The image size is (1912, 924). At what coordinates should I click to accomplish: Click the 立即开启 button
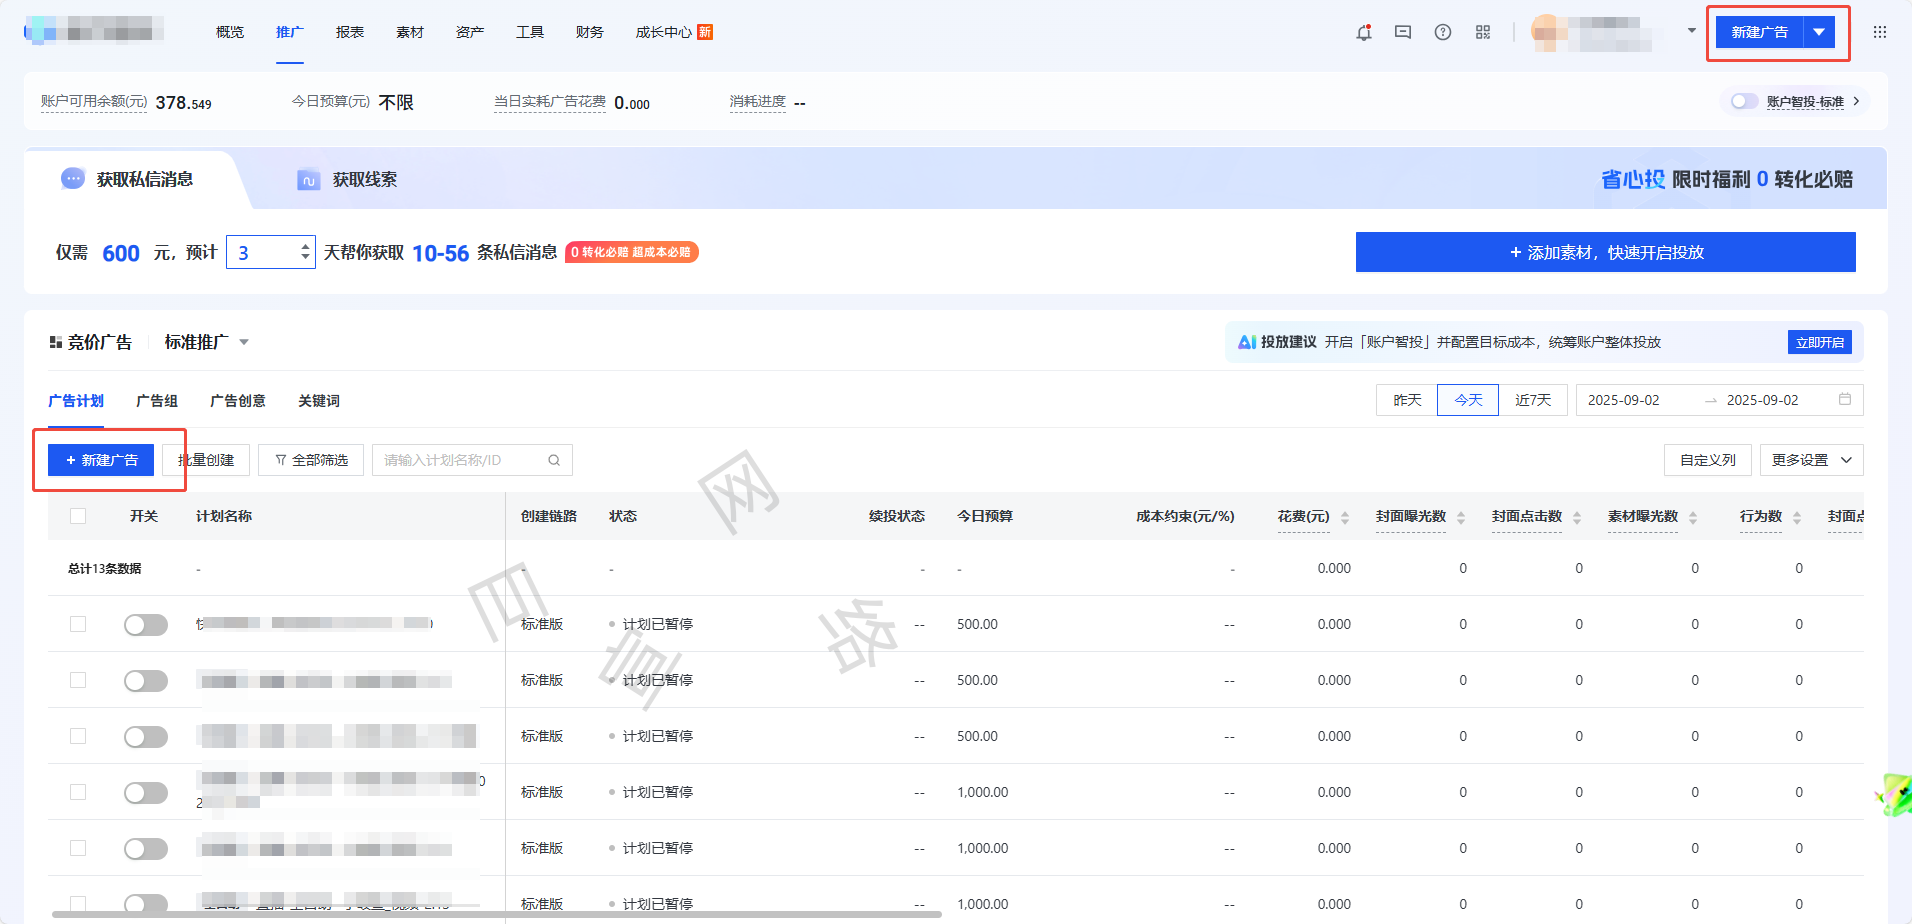point(1819,341)
